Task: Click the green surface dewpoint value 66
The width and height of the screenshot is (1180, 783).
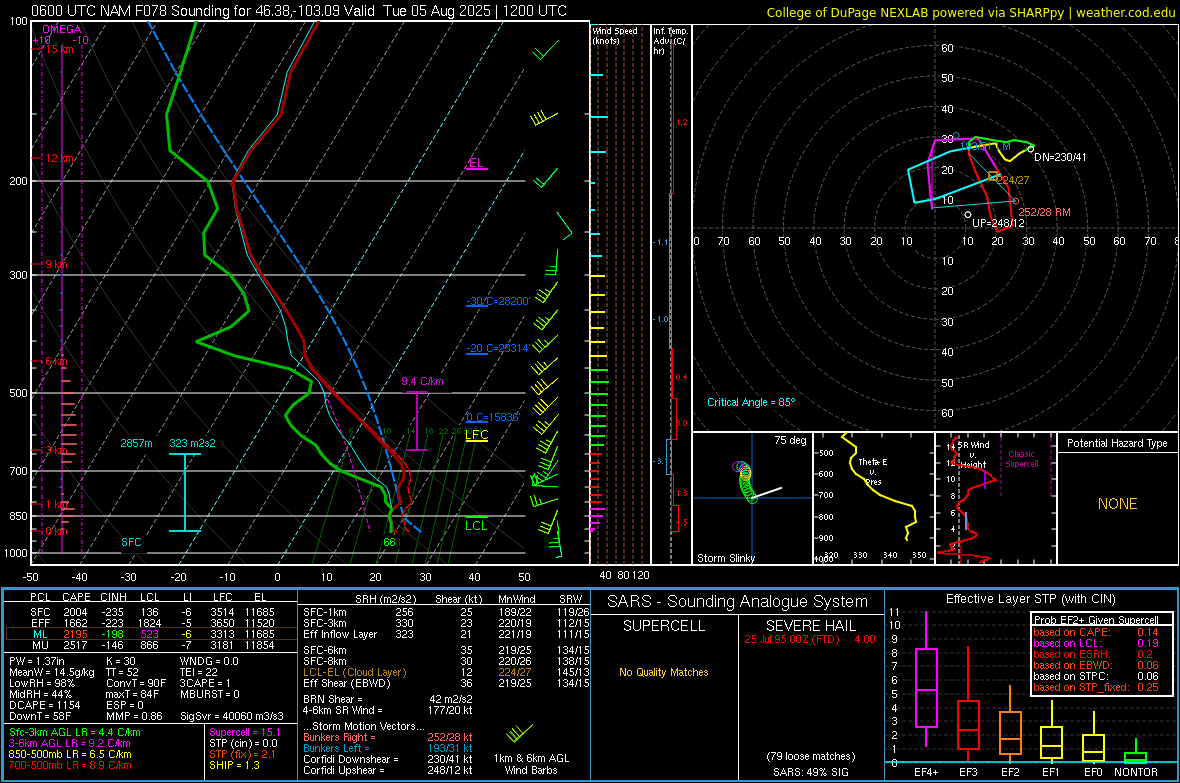Action: point(389,542)
